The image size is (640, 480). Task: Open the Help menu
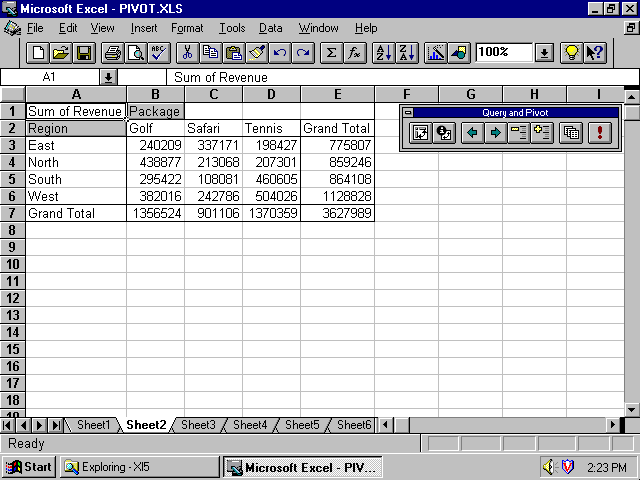tap(366, 28)
